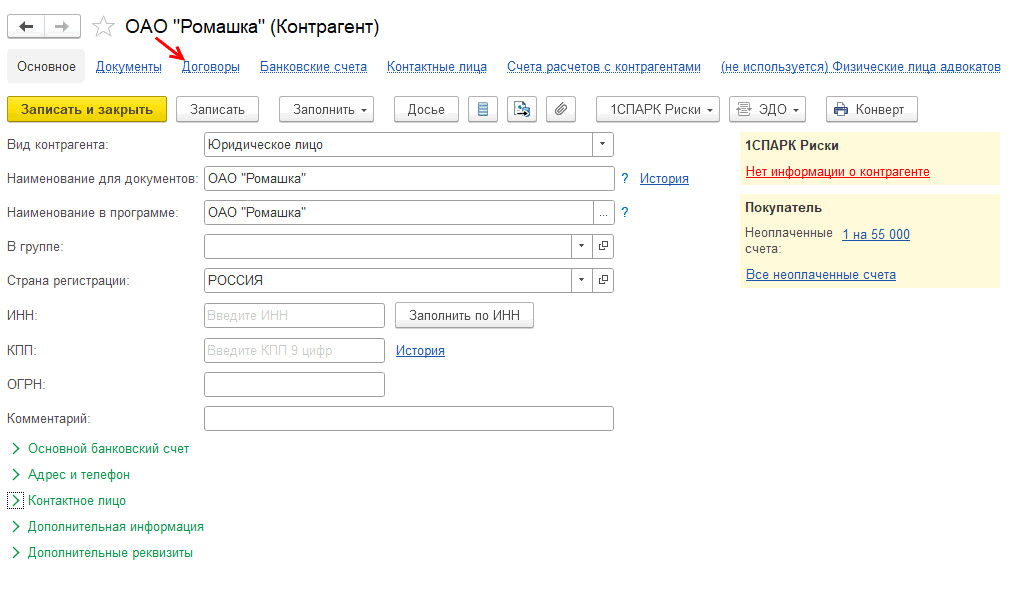Image resolution: width=1021 pixels, height=591 pixels.
Task: Open attached files via paperclip icon
Action: [x=561, y=109]
